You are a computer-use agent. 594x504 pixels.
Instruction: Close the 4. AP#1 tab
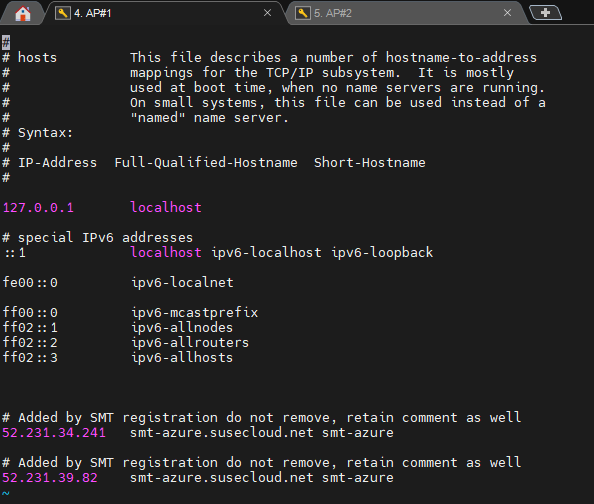(x=267, y=13)
